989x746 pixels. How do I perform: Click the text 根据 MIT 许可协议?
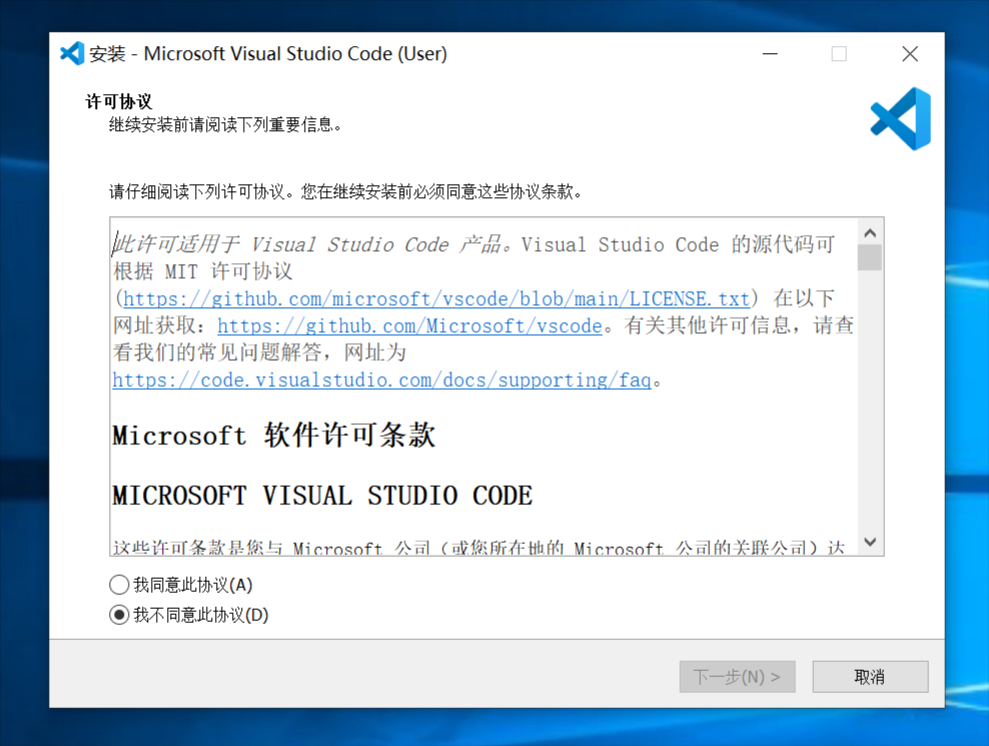coord(202,271)
